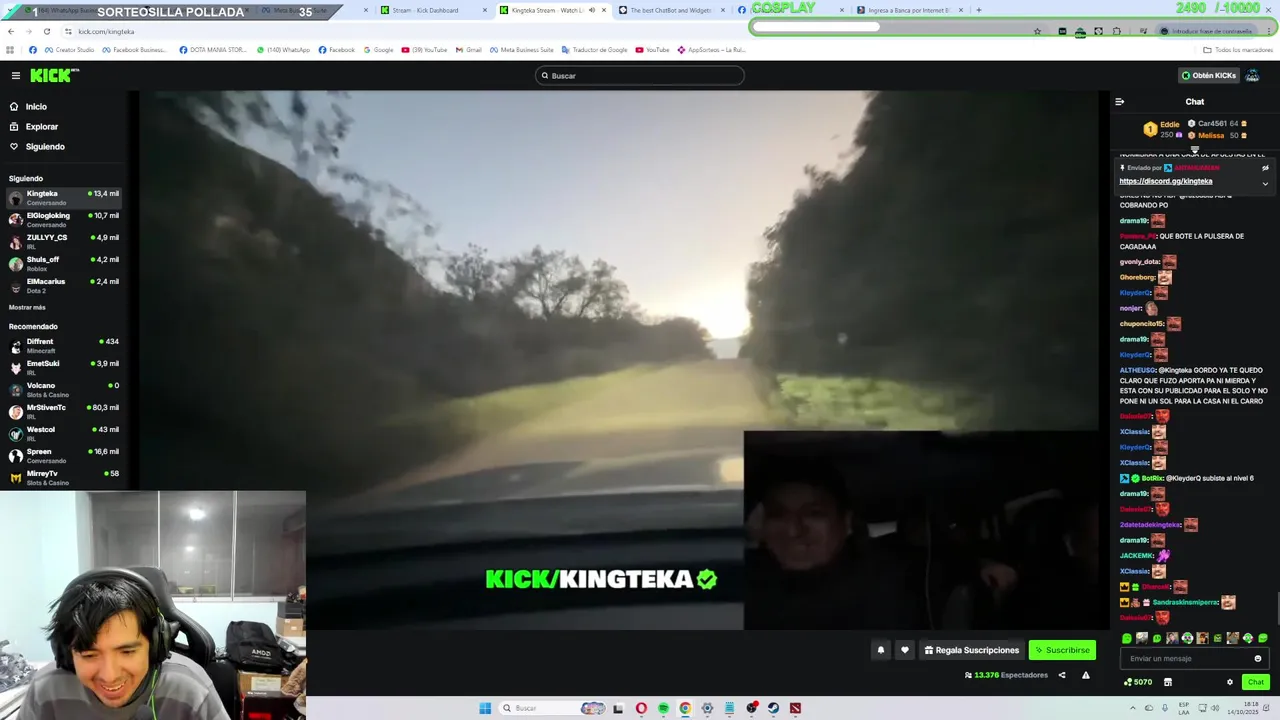Open the discord.gg/kingteka link
The image size is (1280, 720).
click(x=1165, y=181)
